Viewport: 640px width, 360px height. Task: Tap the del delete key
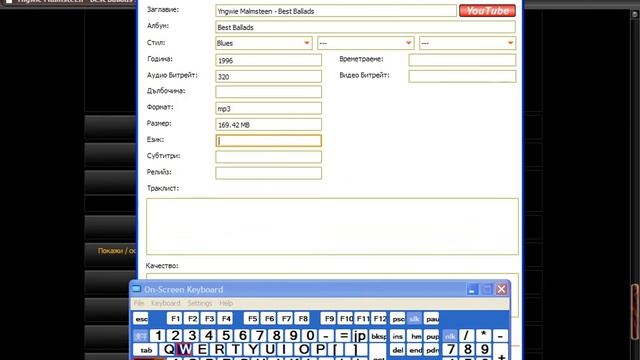coord(398,350)
